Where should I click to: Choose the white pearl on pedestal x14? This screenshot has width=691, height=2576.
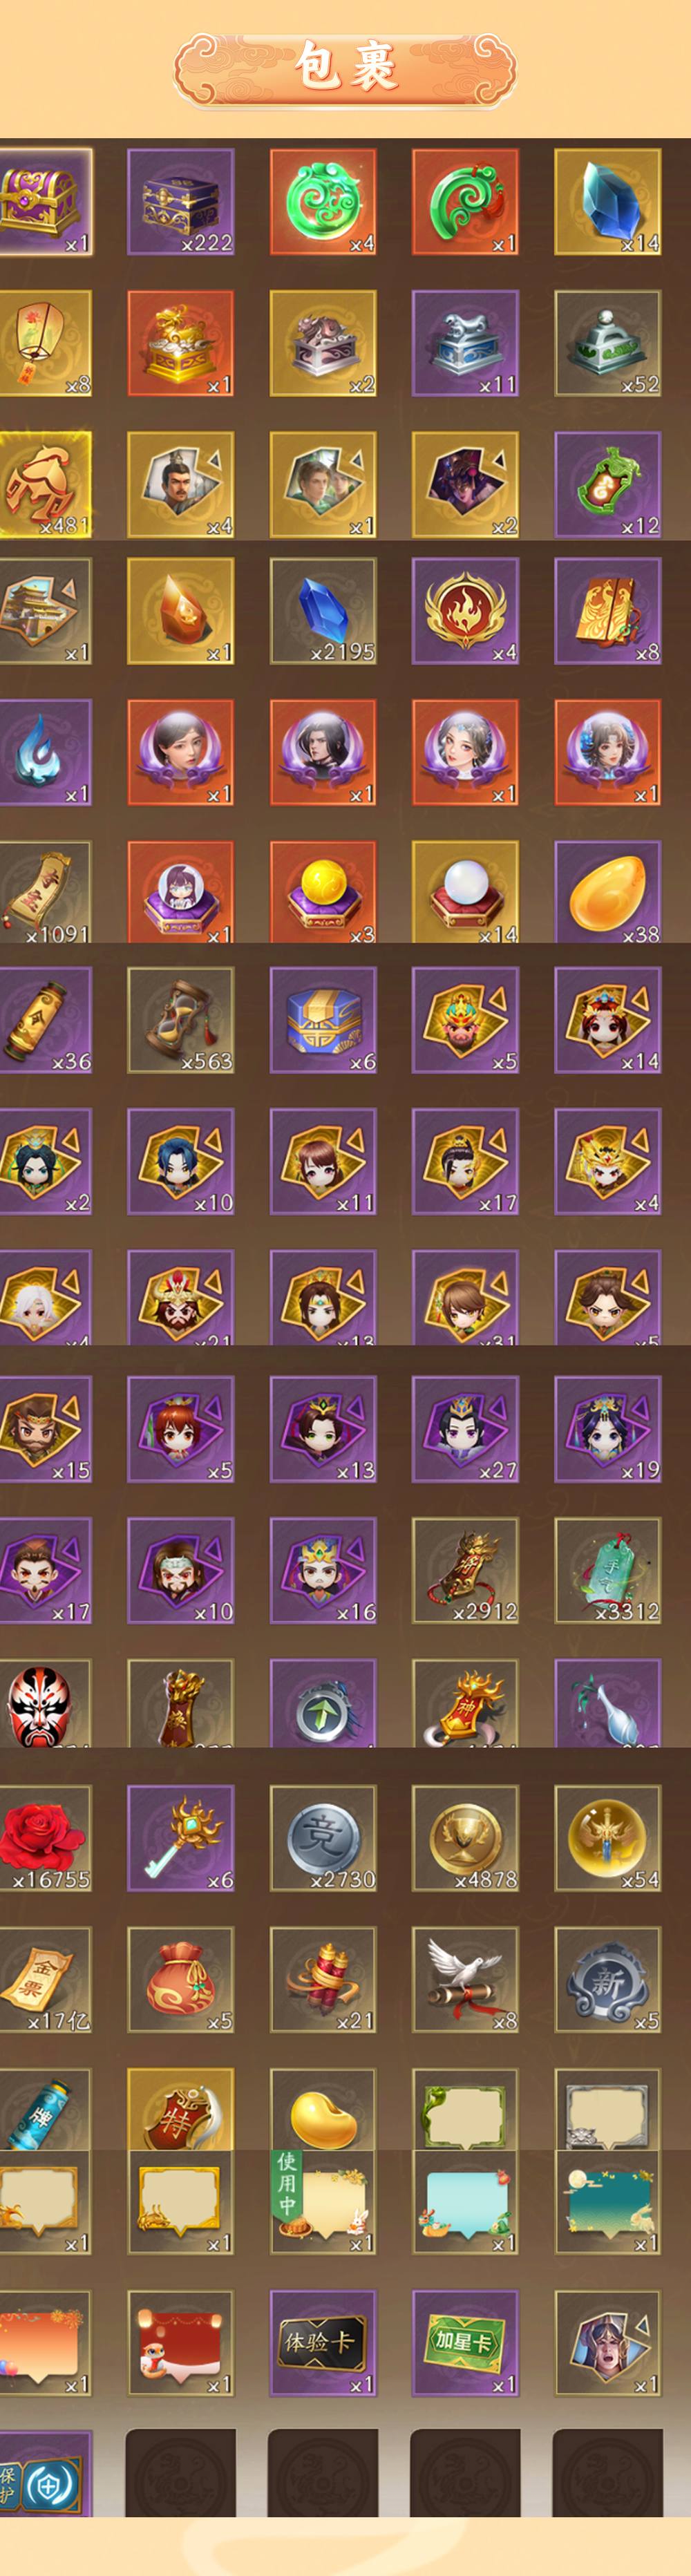[465, 892]
